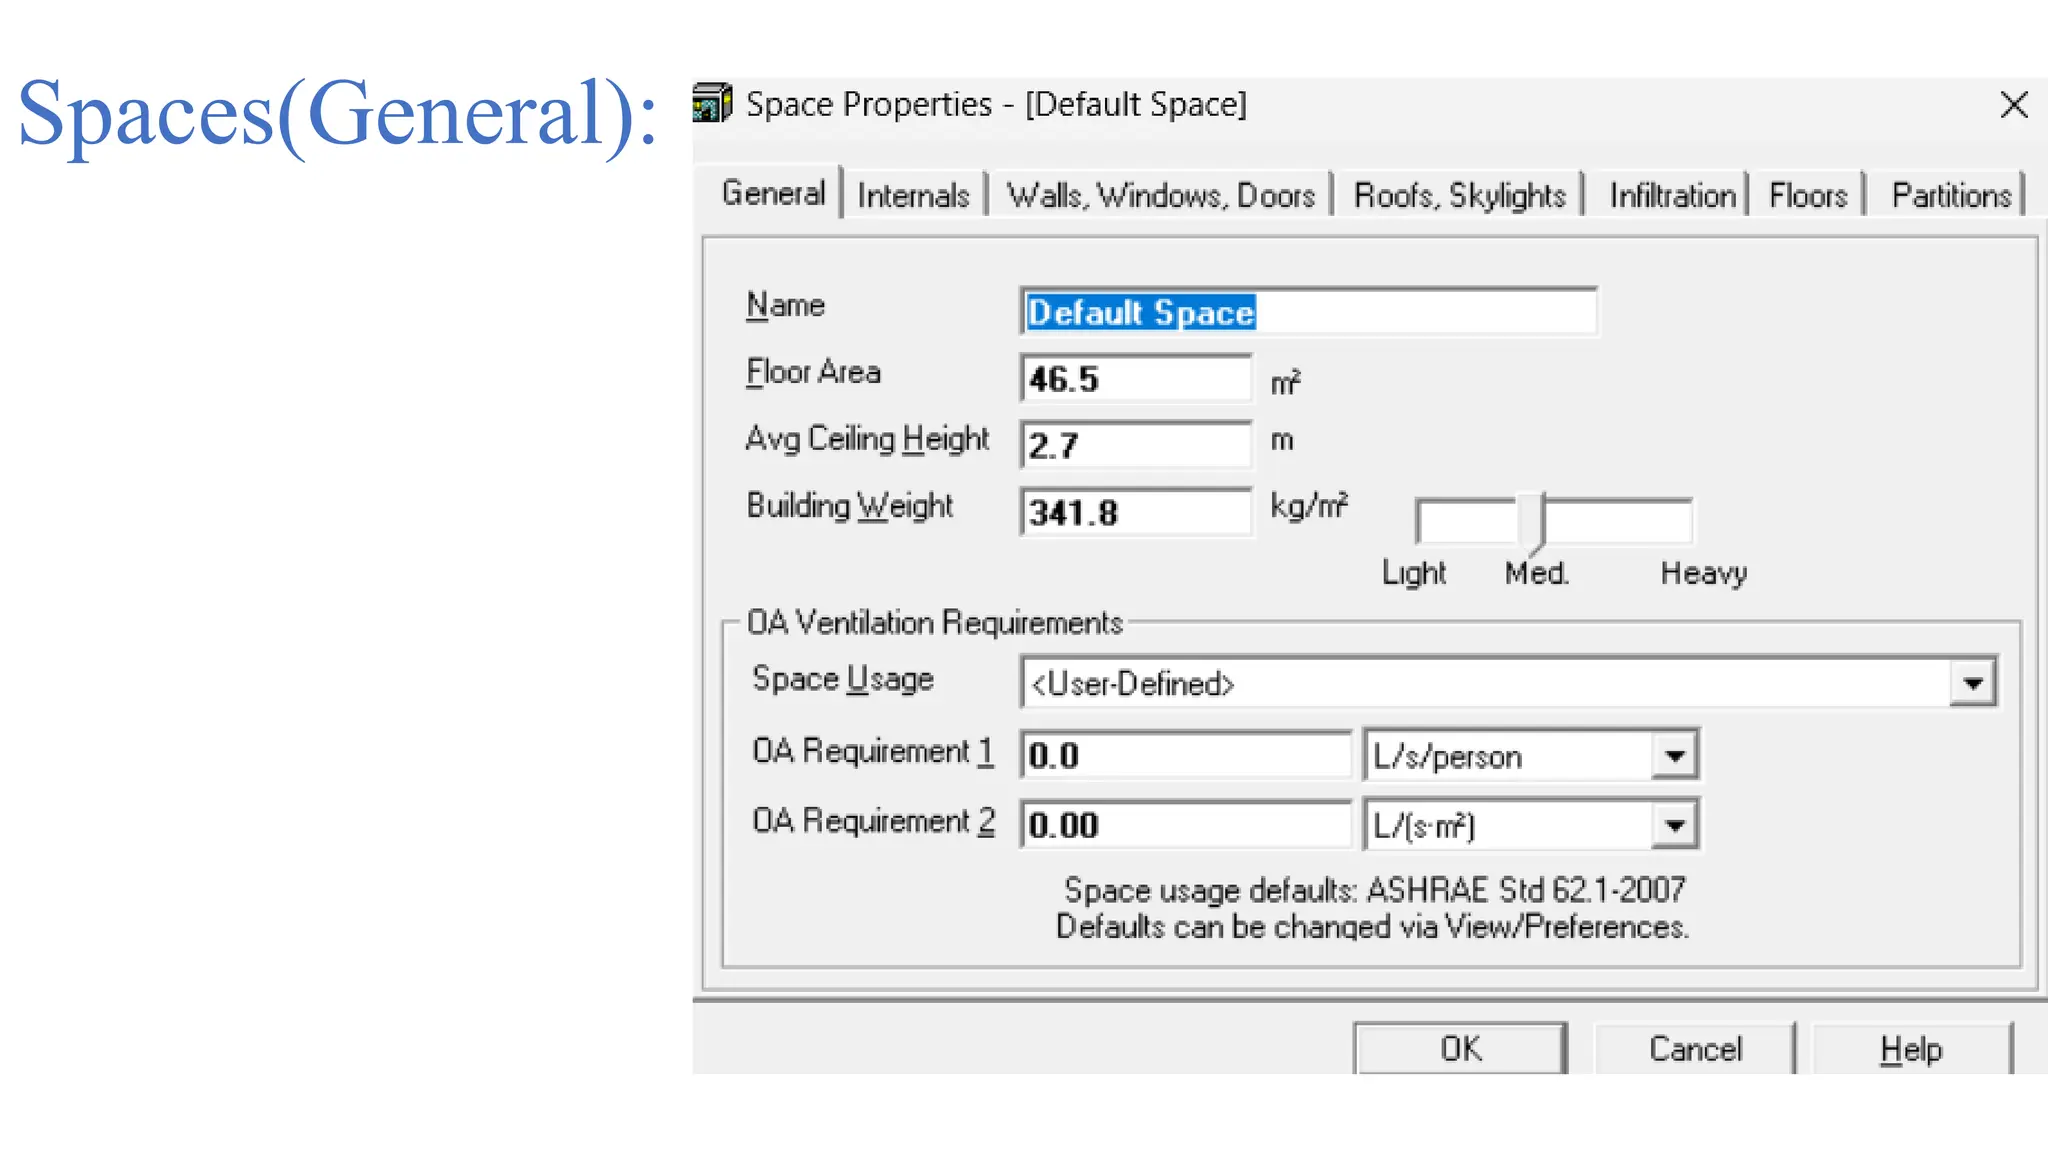Click the Name field showing Default Space

(1308, 312)
